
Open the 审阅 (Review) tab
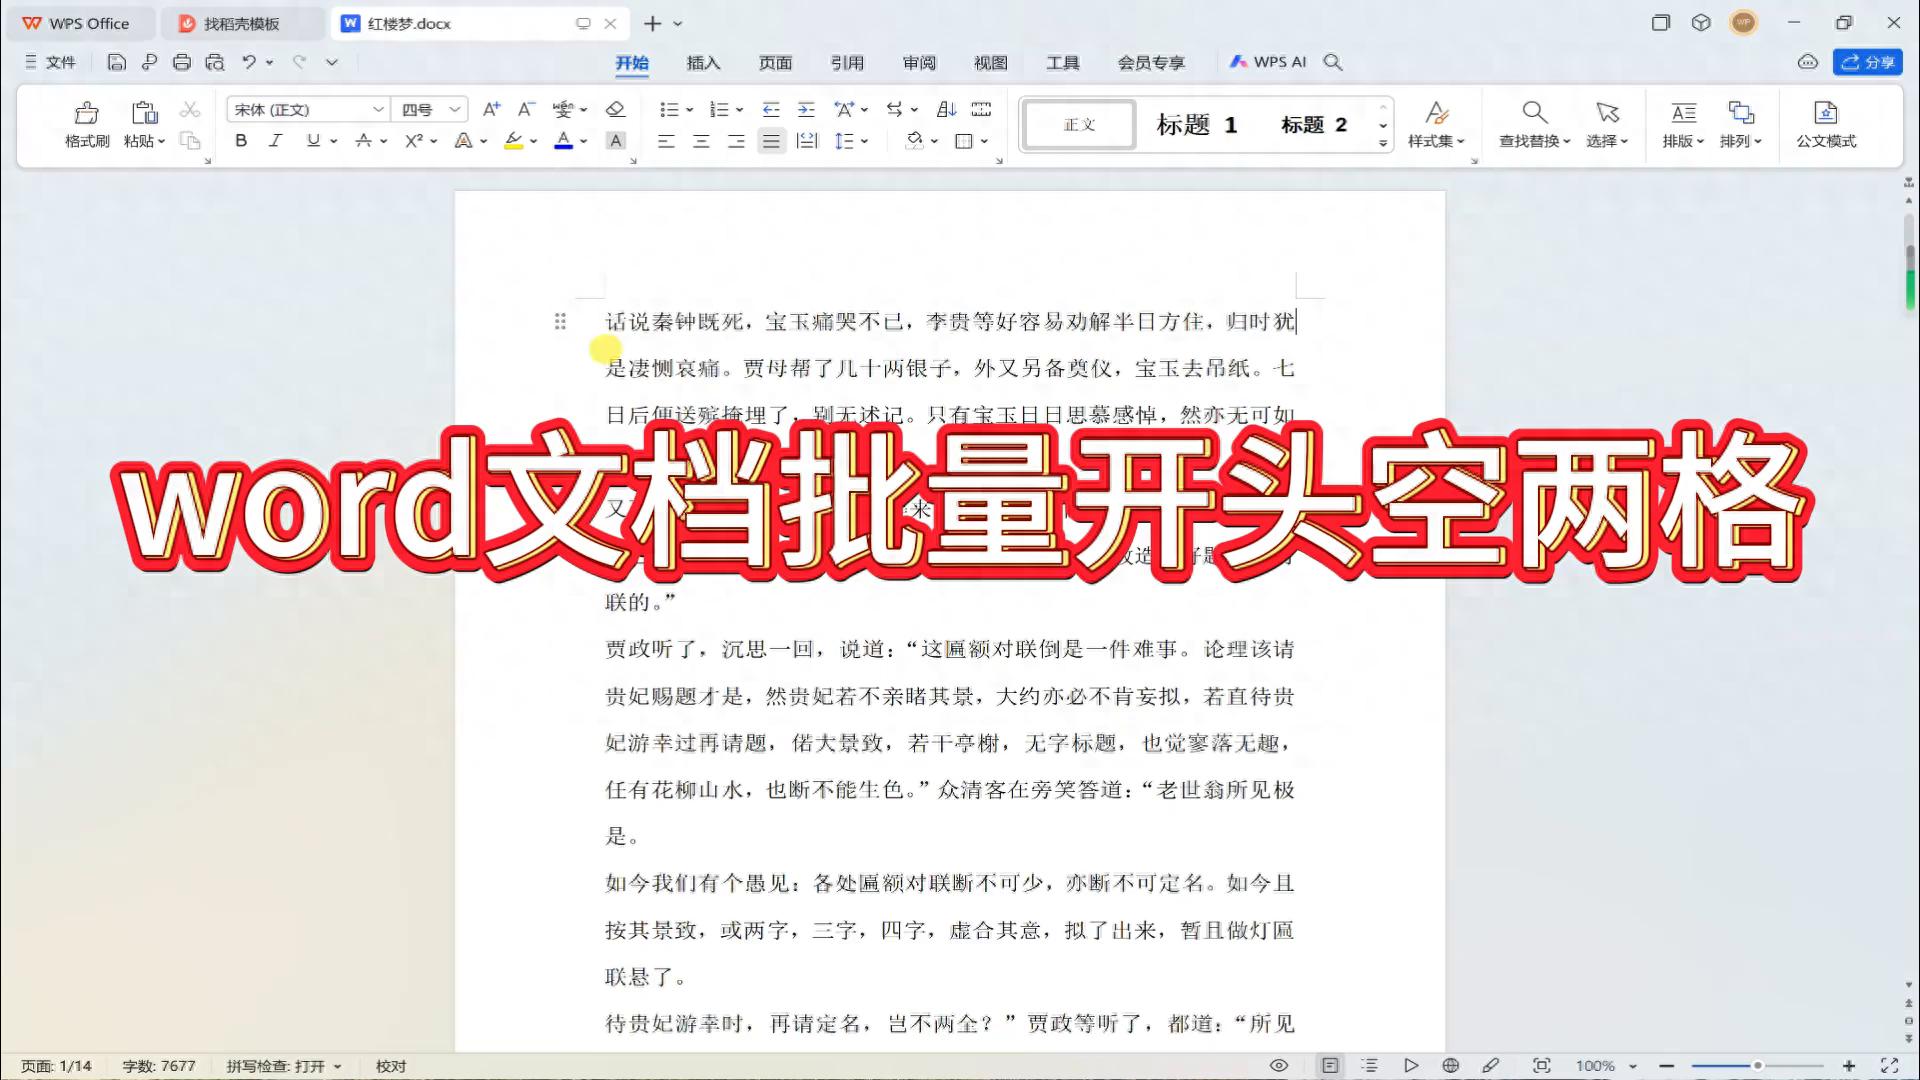click(x=919, y=62)
